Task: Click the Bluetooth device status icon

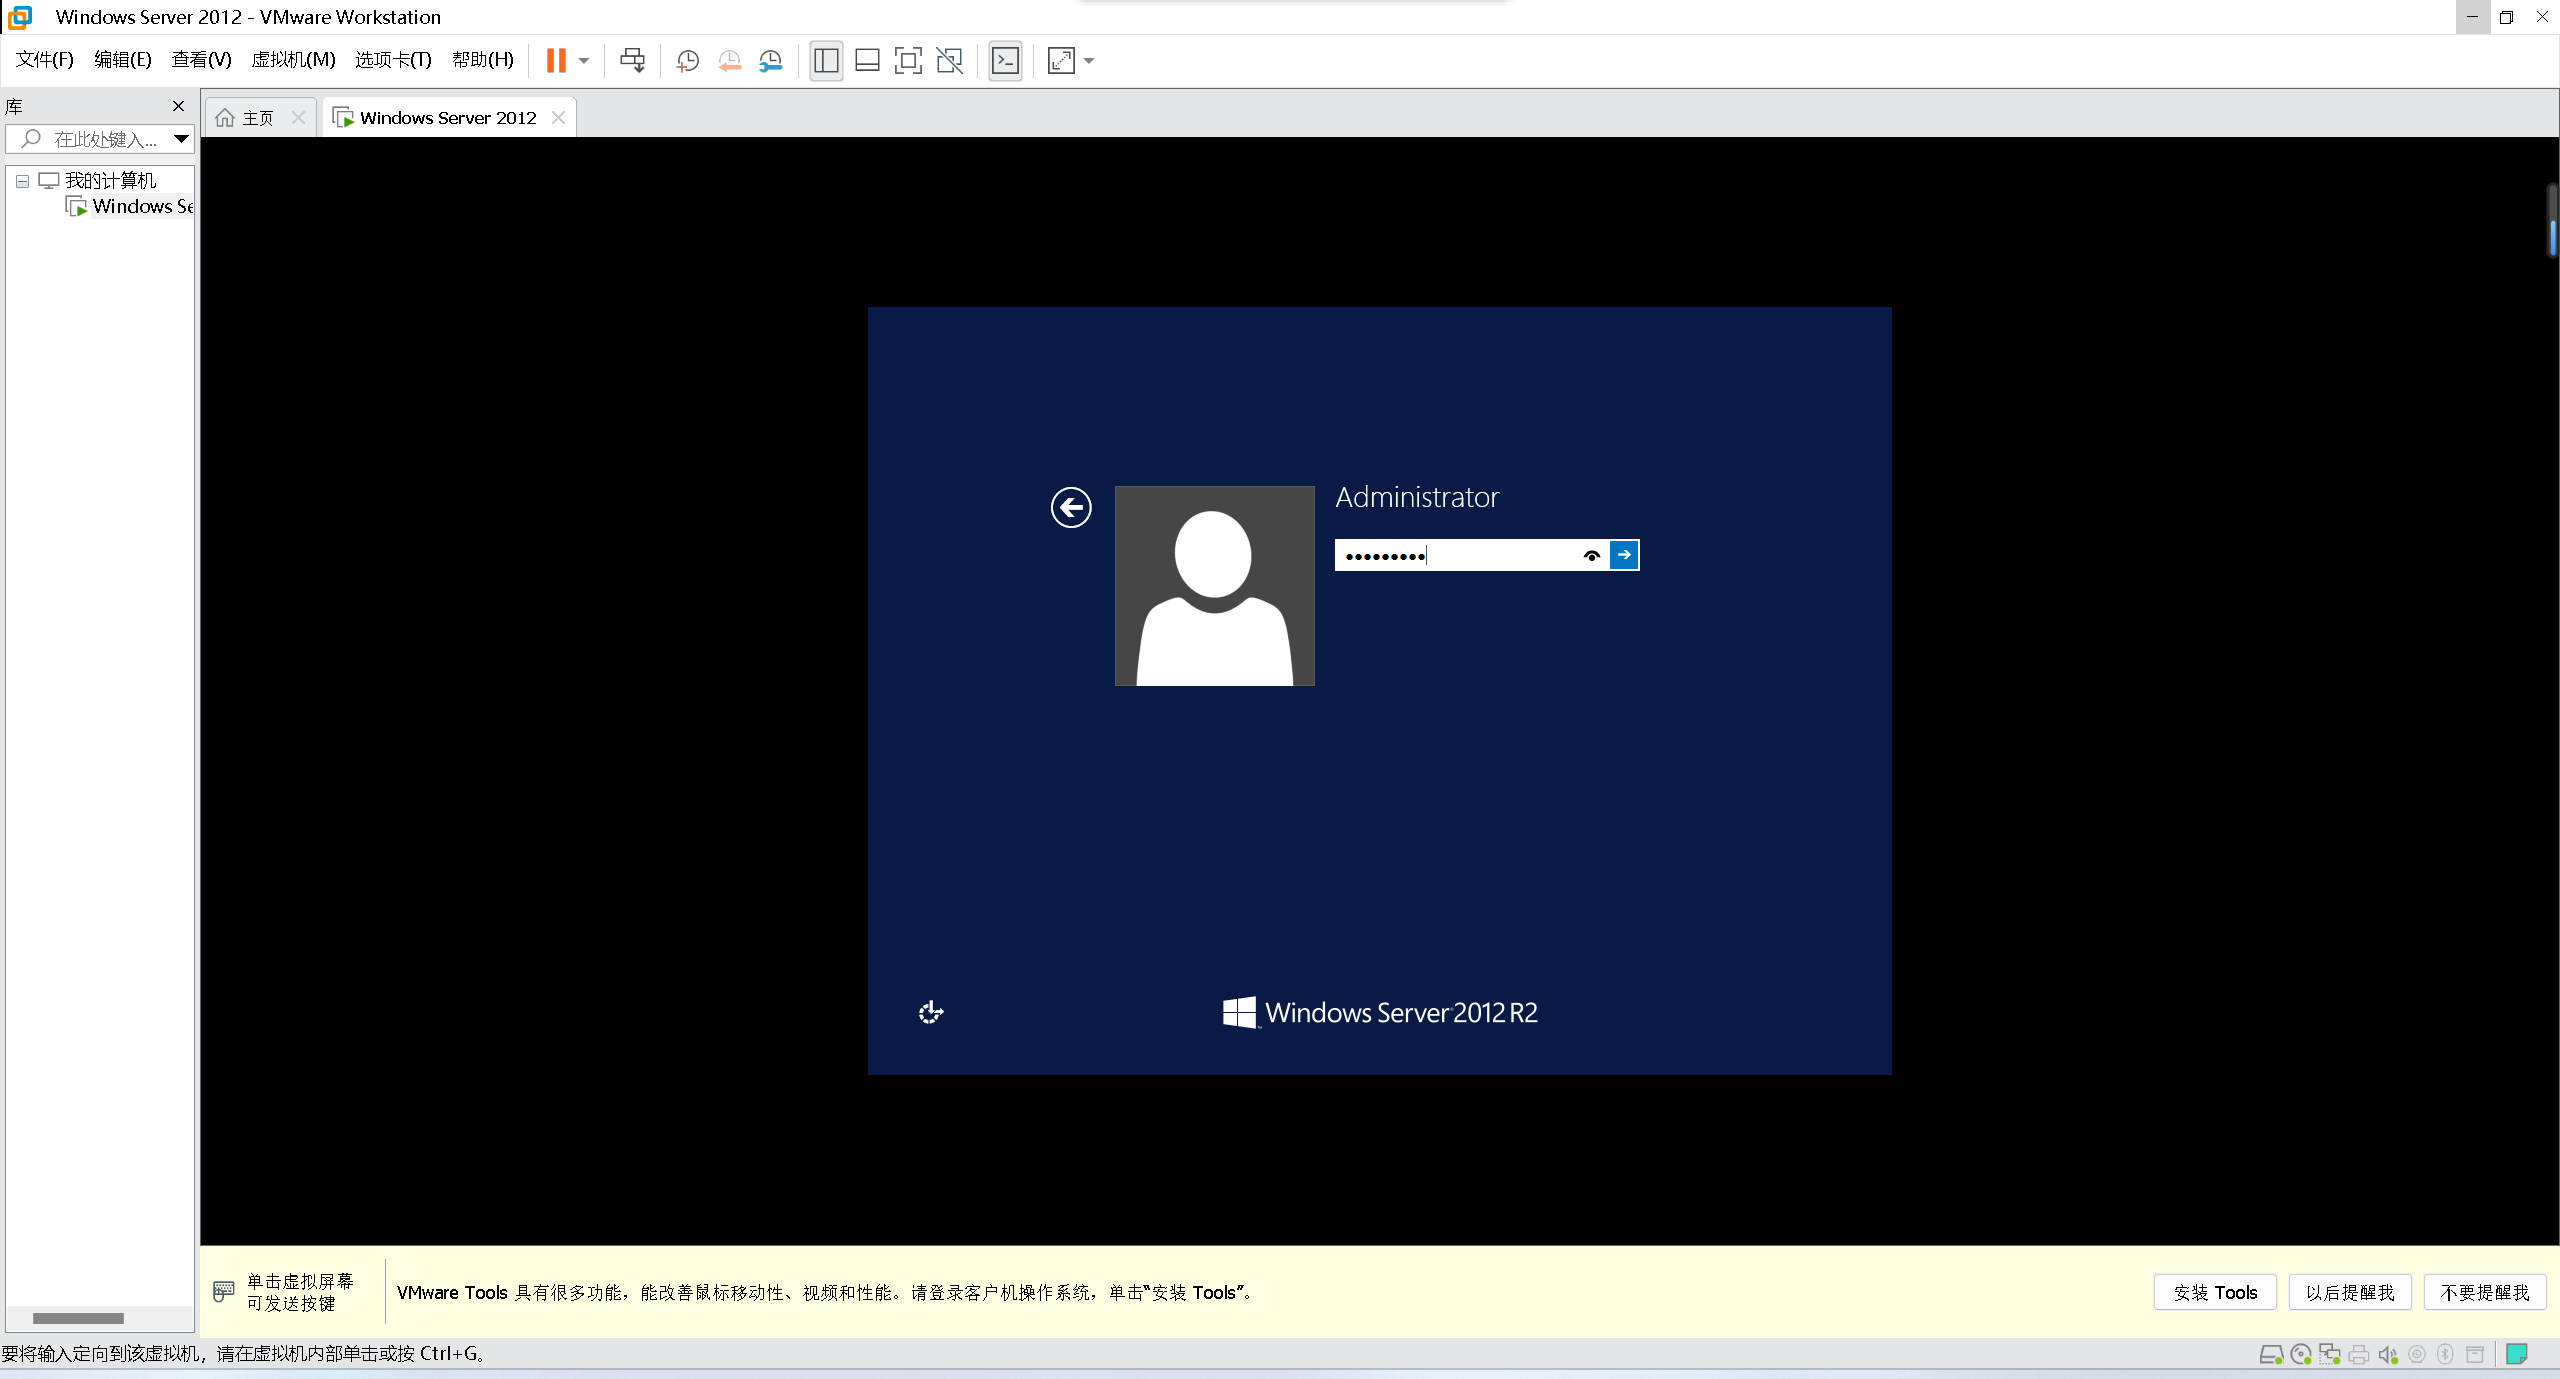Action: tap(2445, 1355)
